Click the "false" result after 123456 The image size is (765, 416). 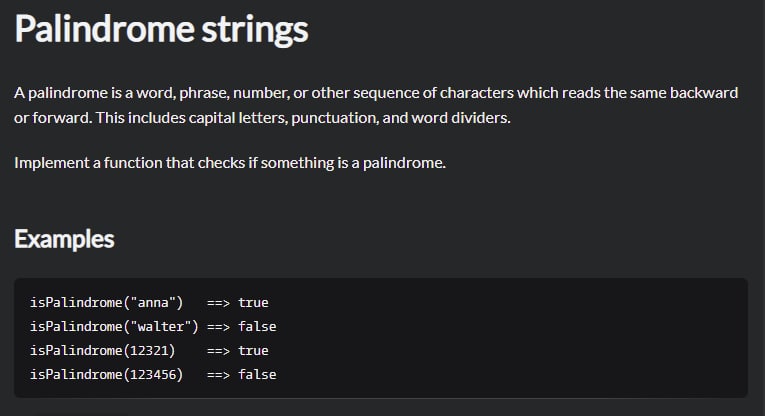[x=257, y=375]
